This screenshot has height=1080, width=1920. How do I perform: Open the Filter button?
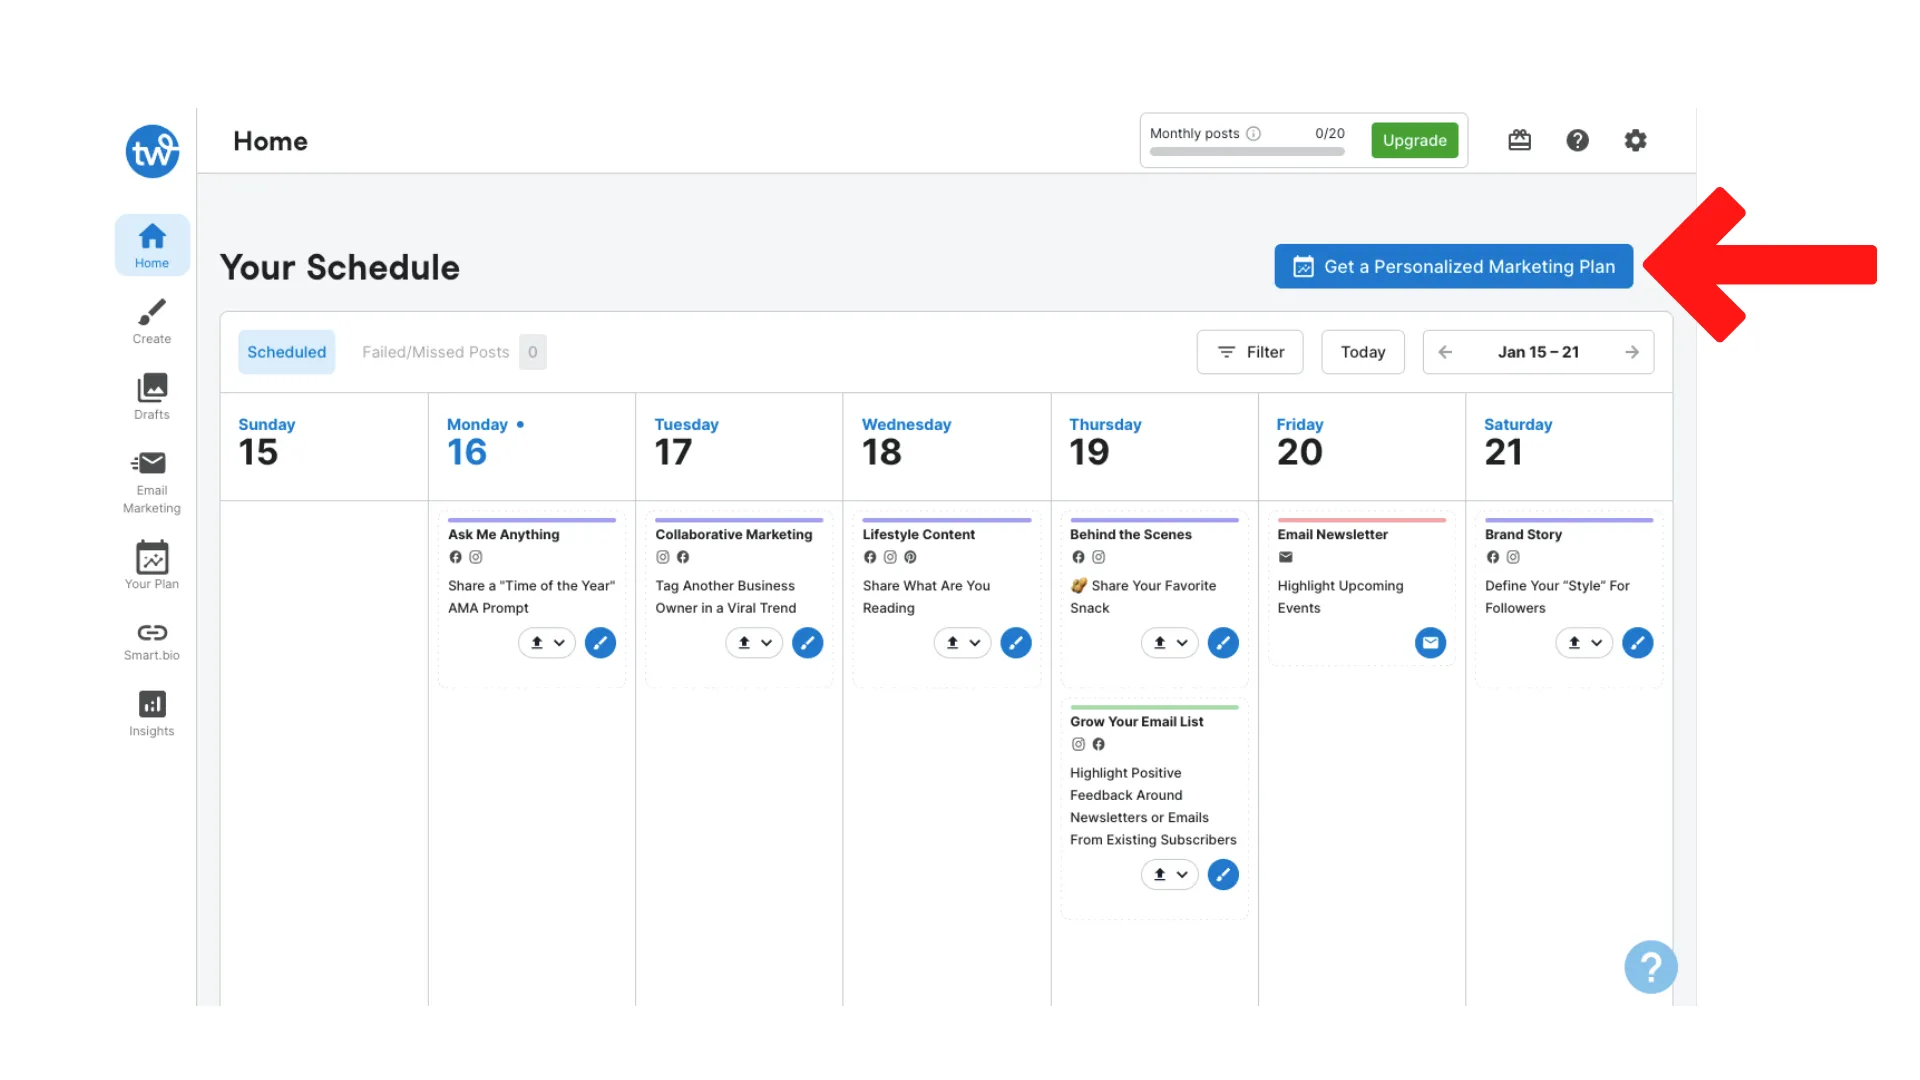point(1250,352)
